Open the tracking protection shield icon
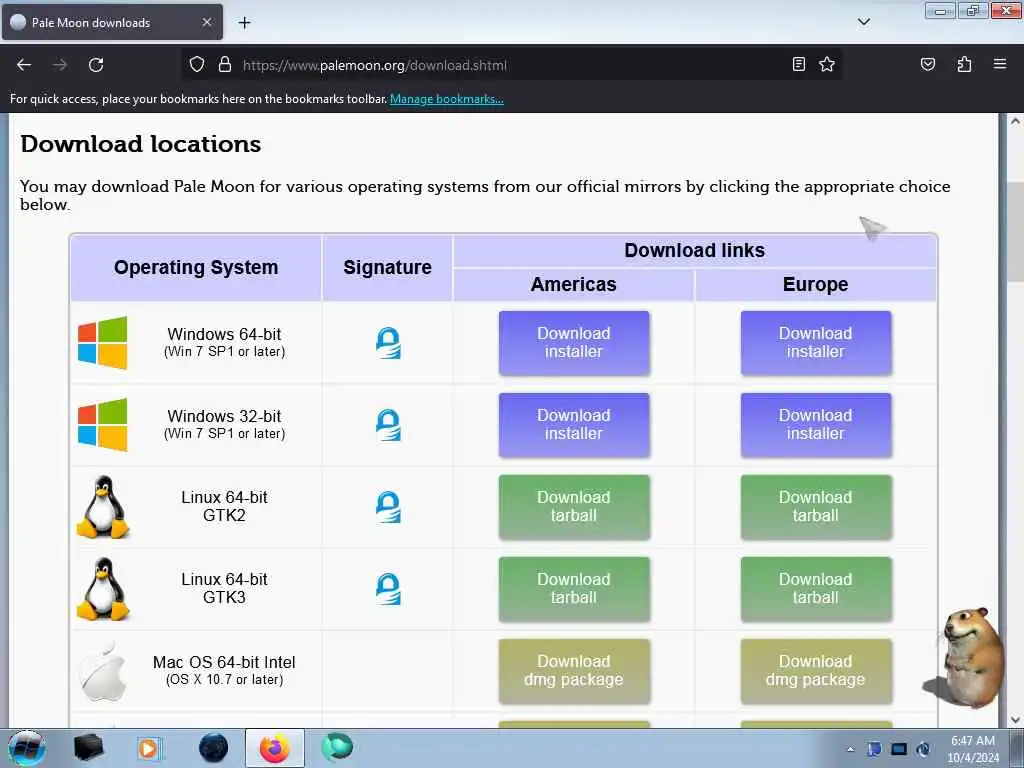Viewport: 1024px width, 768px height. point(197,65)
